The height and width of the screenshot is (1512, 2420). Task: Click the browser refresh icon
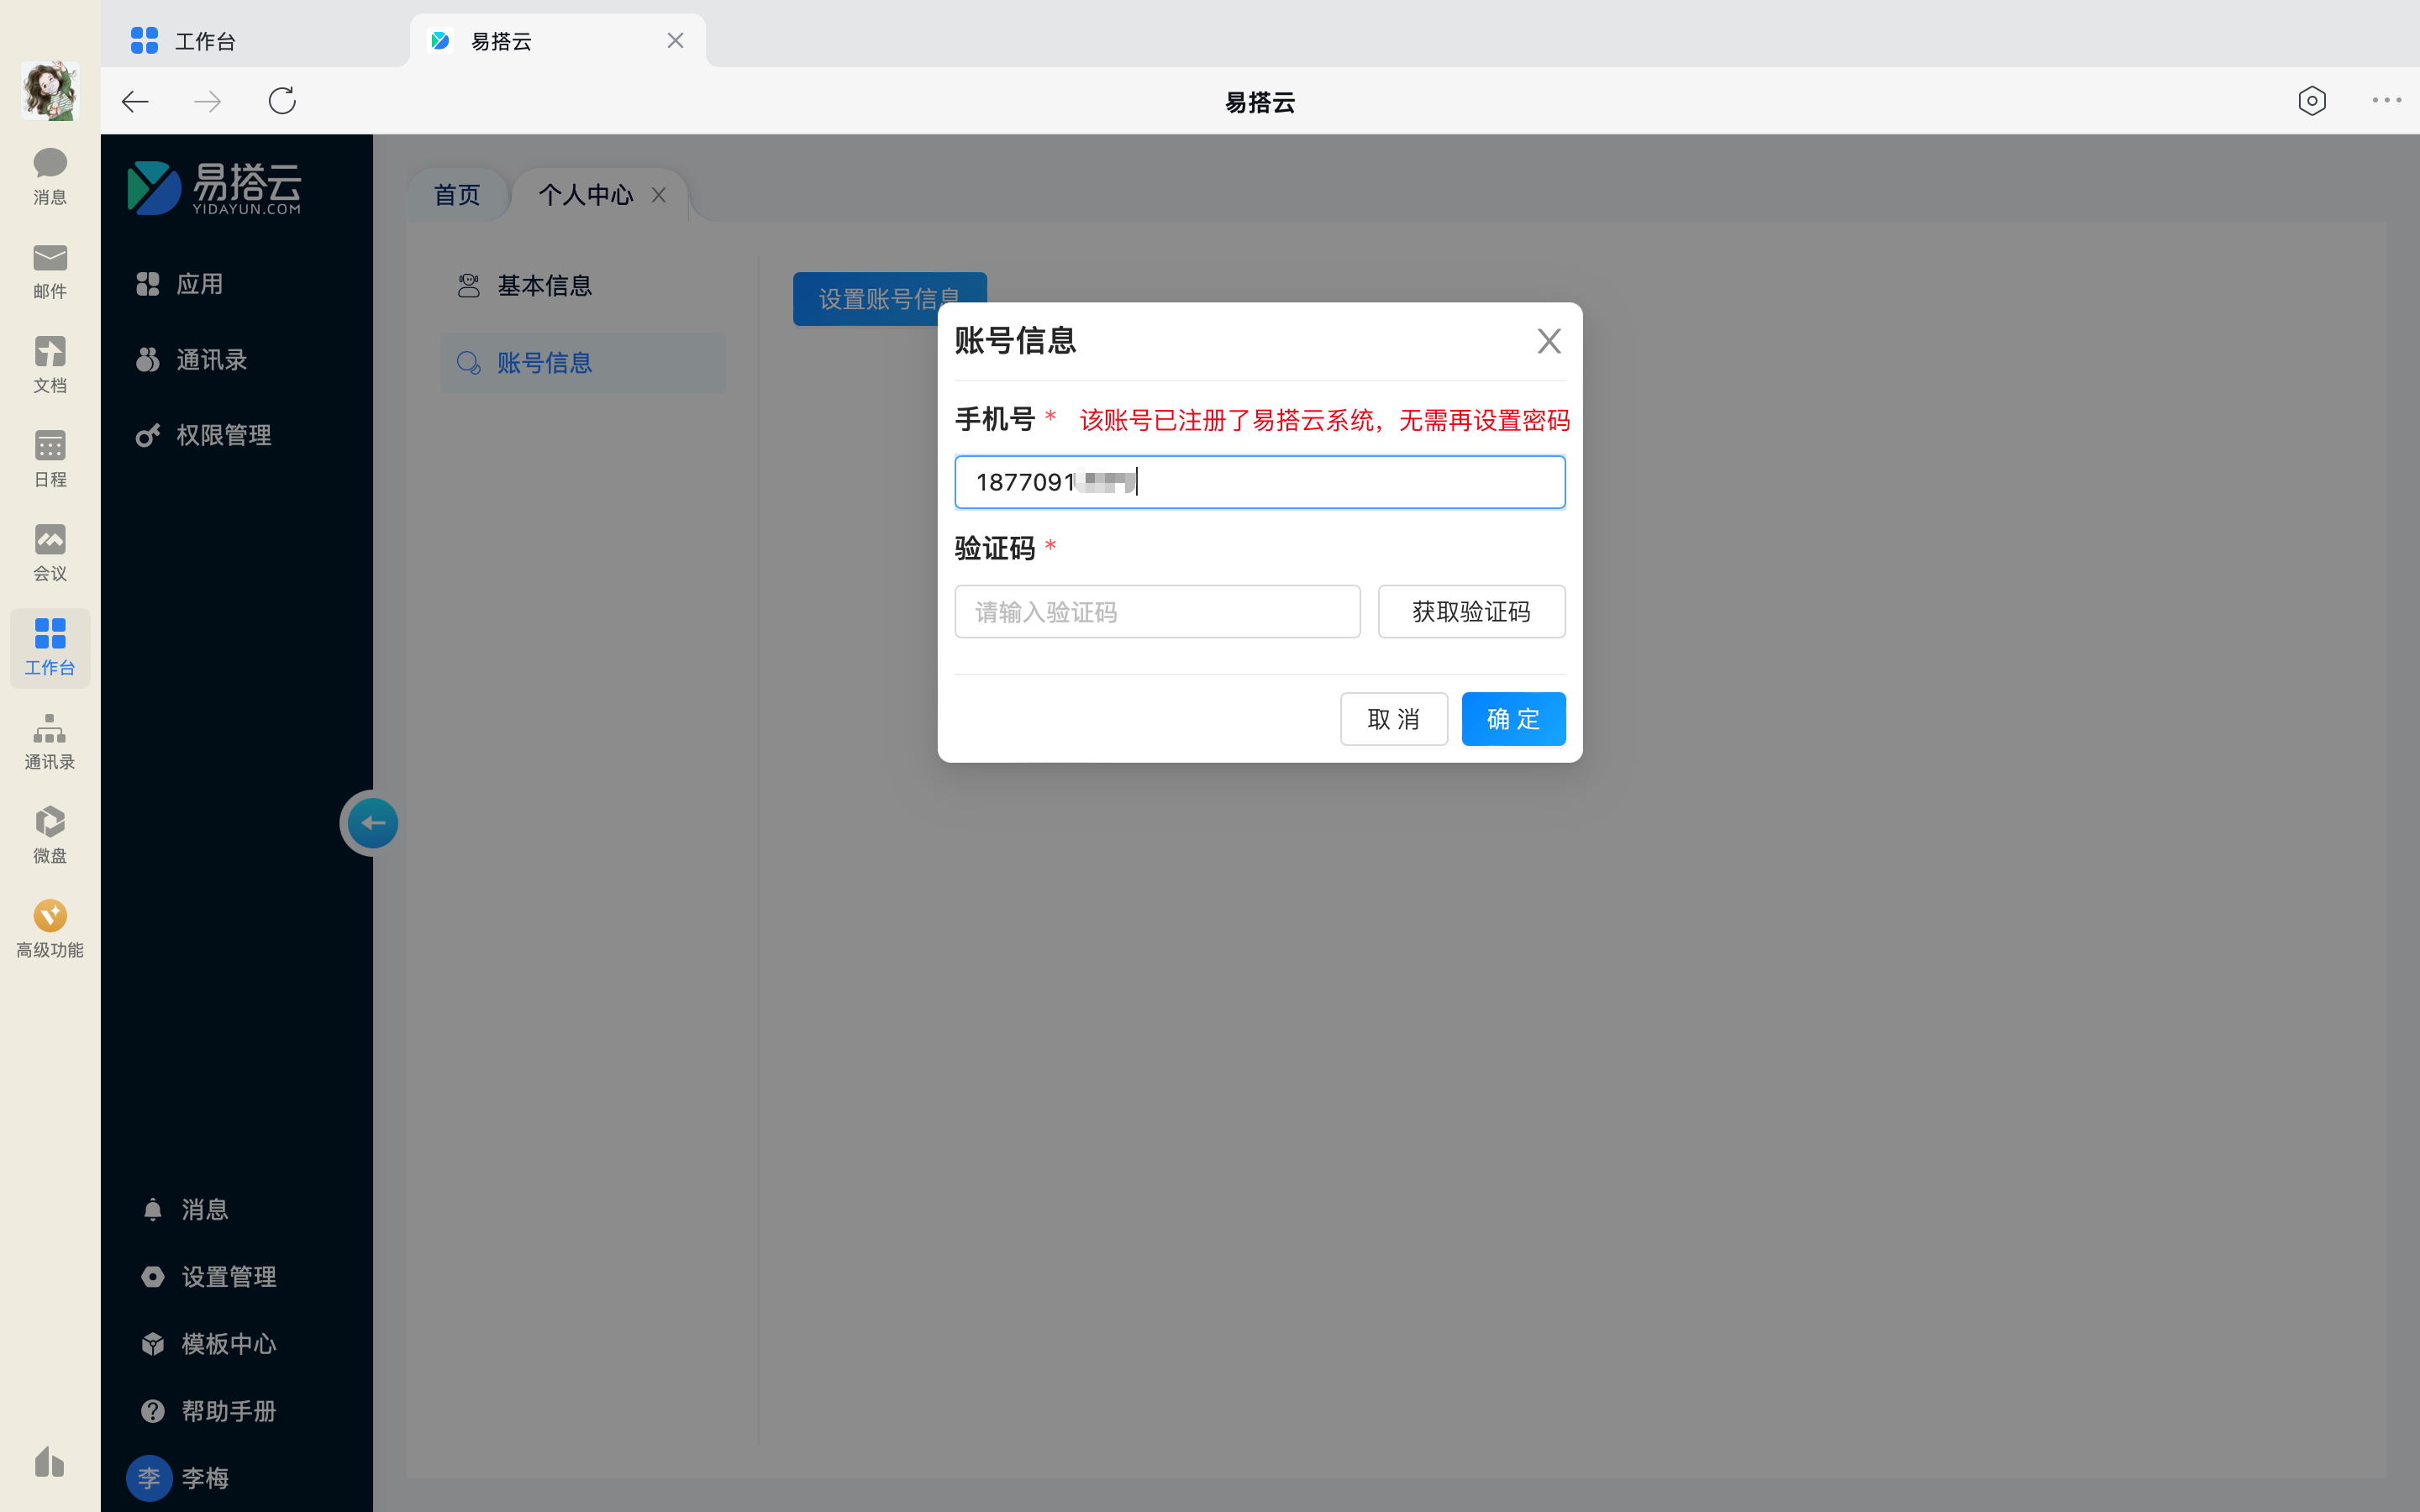[x=282, y=101]
